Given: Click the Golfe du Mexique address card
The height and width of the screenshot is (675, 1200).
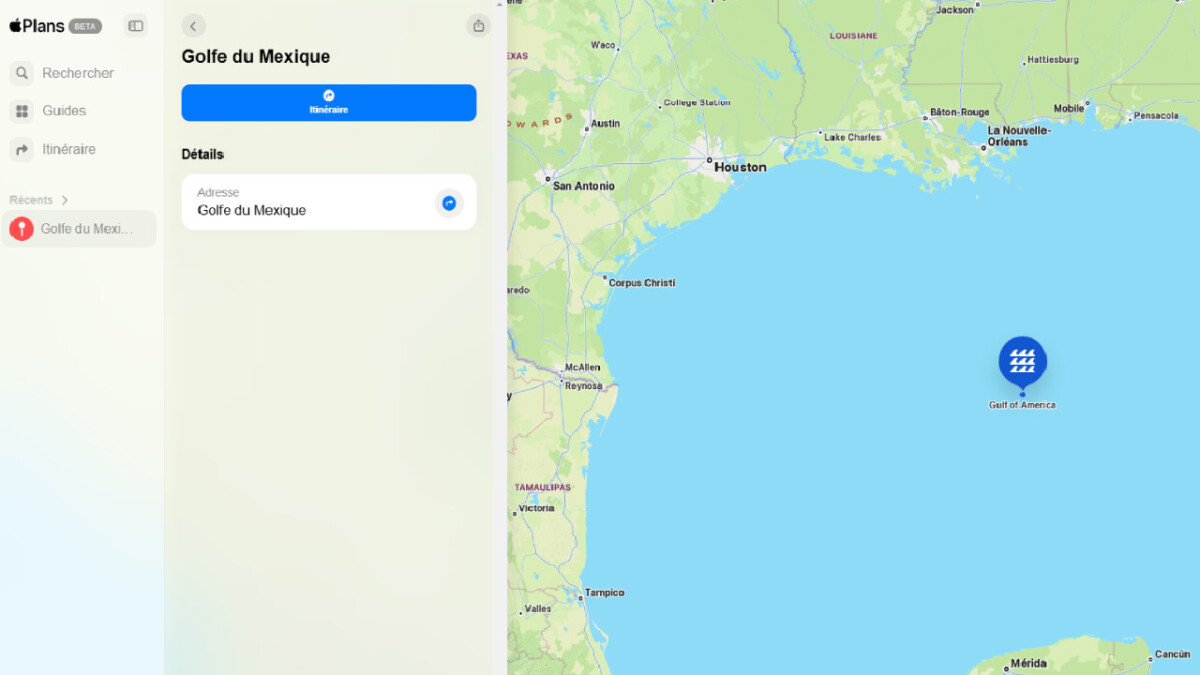Looking at the screenshot, I should coord(329,202).
